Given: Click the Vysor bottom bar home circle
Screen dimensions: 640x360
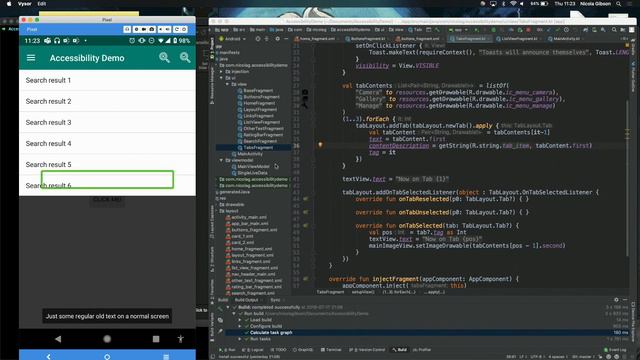Looking at the screenshot, I should click(107, 357).
